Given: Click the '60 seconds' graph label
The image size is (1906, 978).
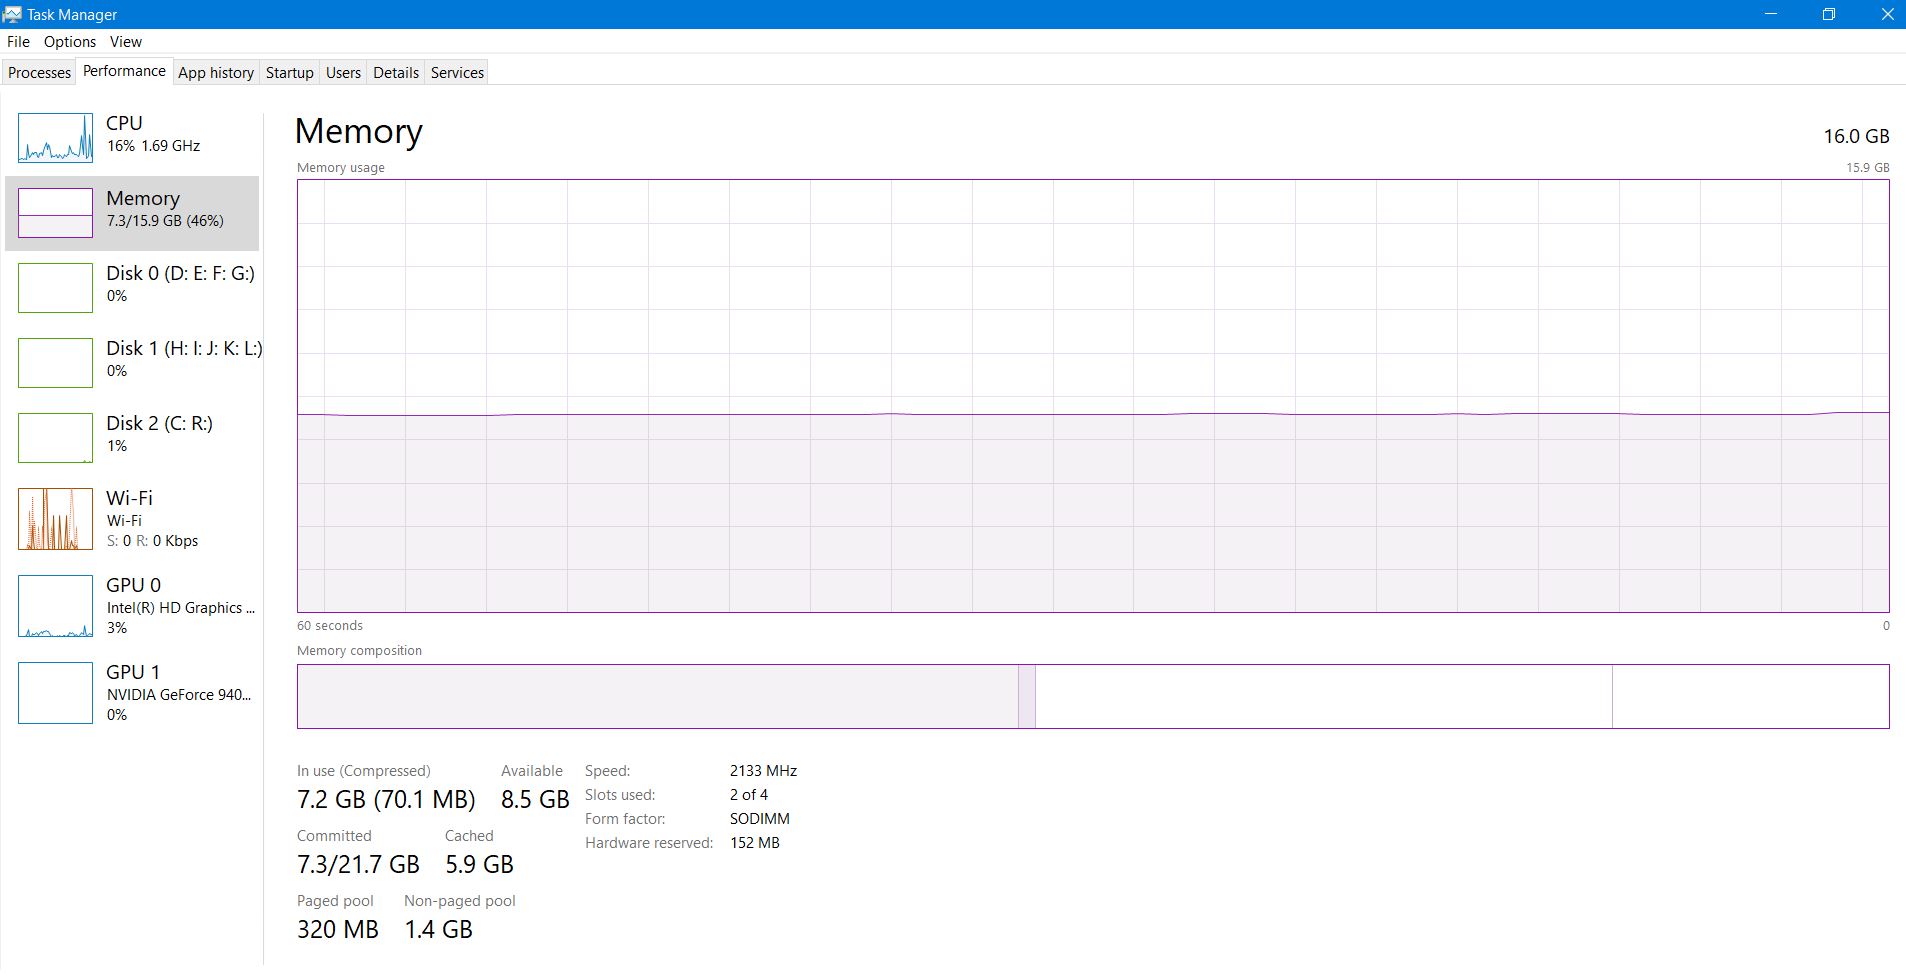Looking at the screenshot, I should (x=330, y=625).
